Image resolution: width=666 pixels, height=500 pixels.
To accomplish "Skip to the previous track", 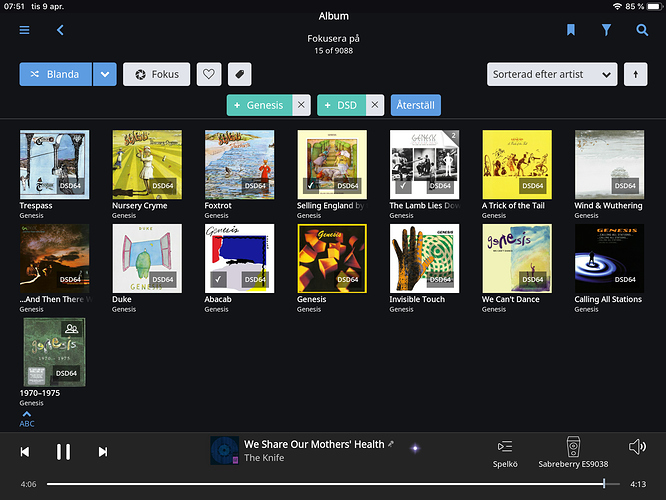I will [x=25, y=452].
